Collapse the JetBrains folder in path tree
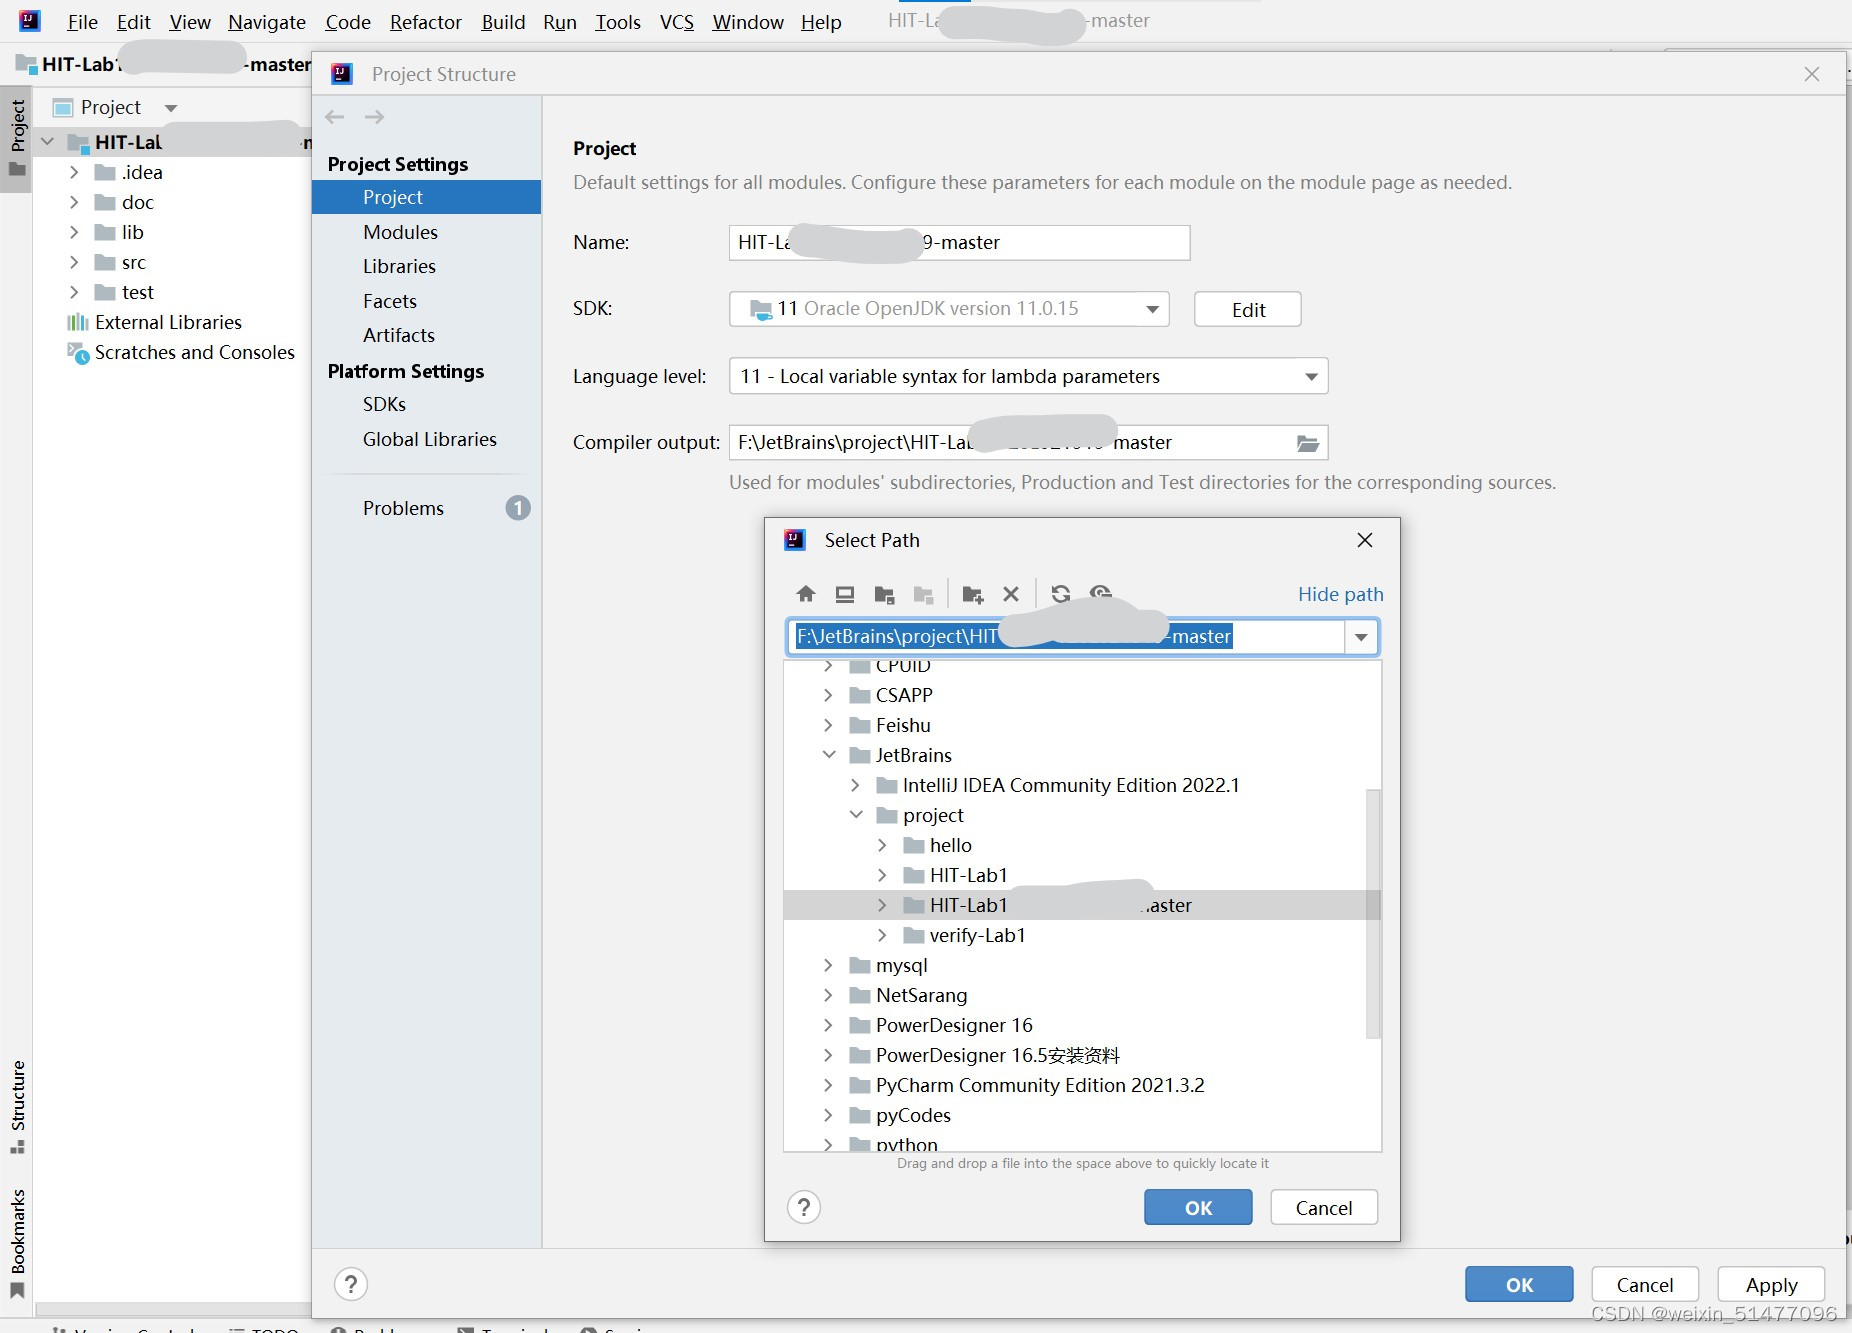The image size is (1852, 1333). [829, 755]
